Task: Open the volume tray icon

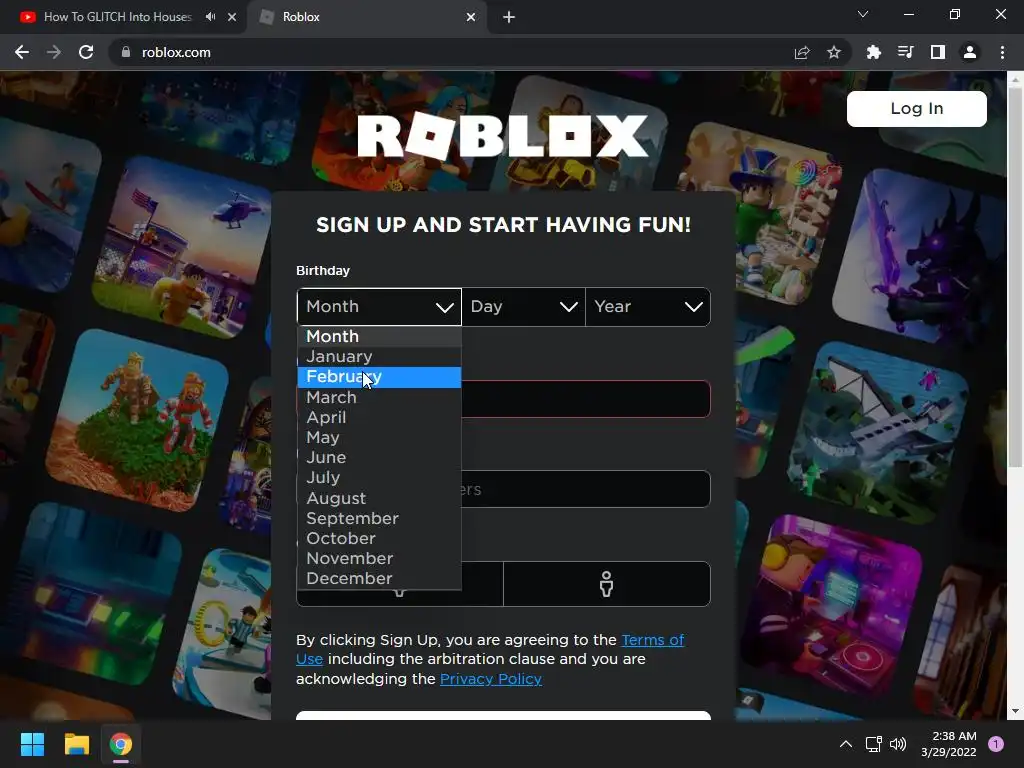Action: [898, 744]
